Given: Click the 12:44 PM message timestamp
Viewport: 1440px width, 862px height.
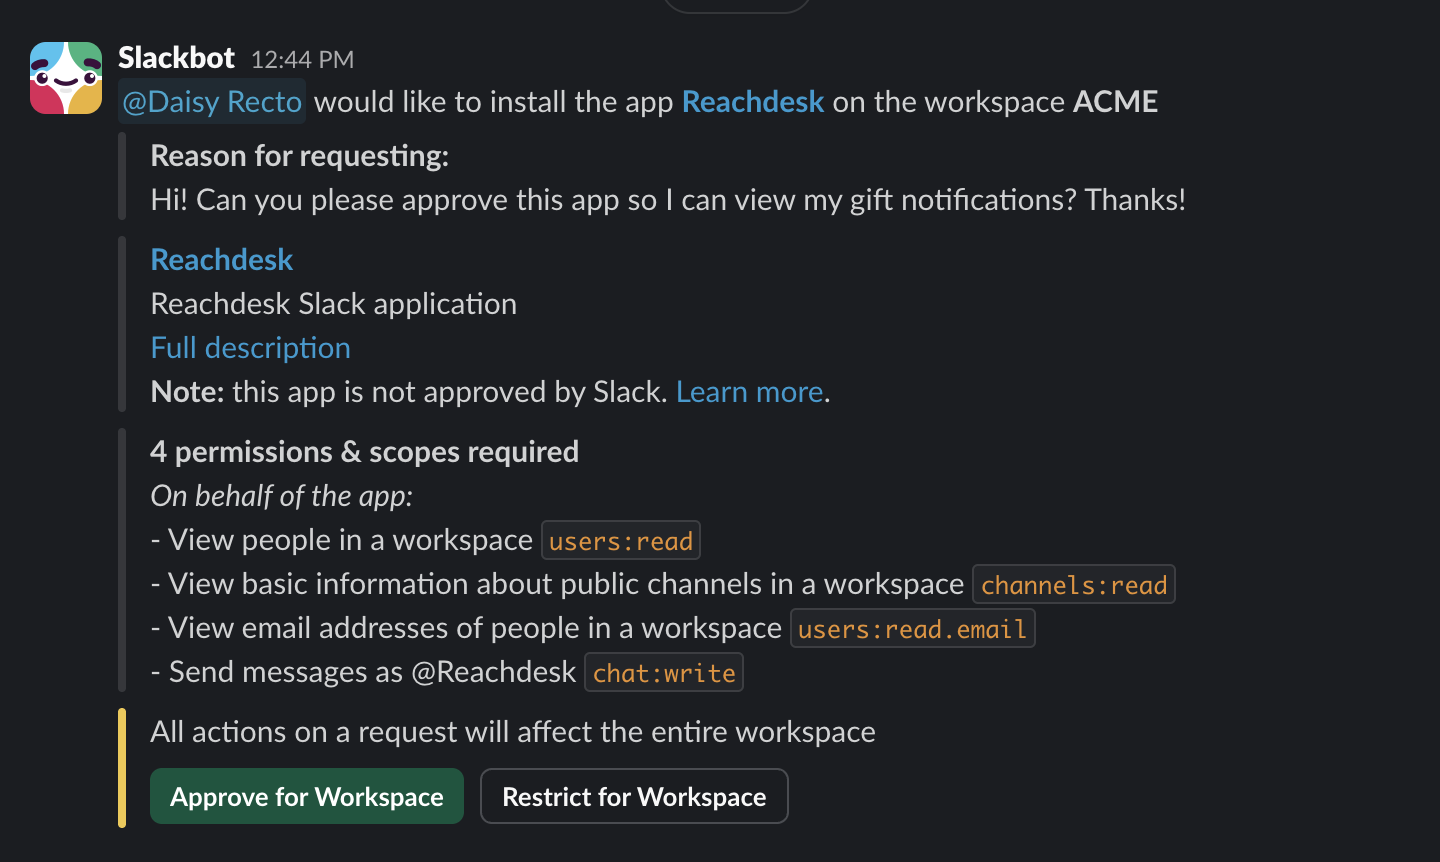Looking at the screenshot, I should (x=302, y=60).
